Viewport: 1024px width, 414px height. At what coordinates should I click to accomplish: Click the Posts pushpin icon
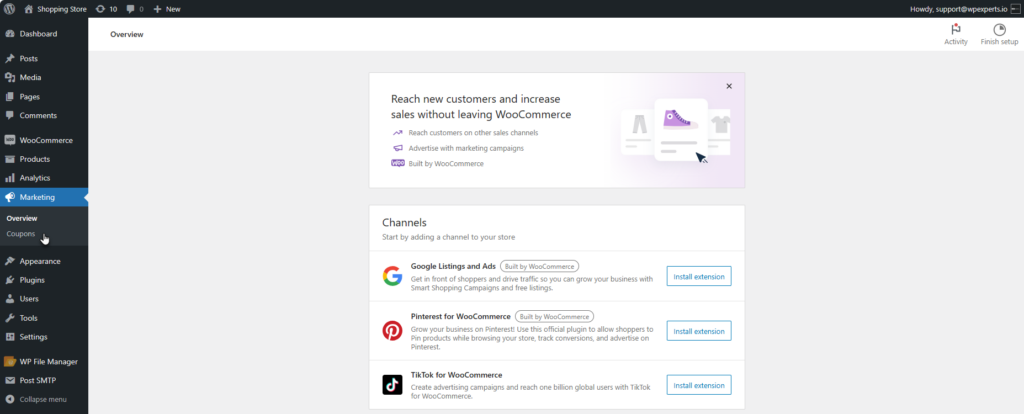pyautogui.click(x=10, y=59)
